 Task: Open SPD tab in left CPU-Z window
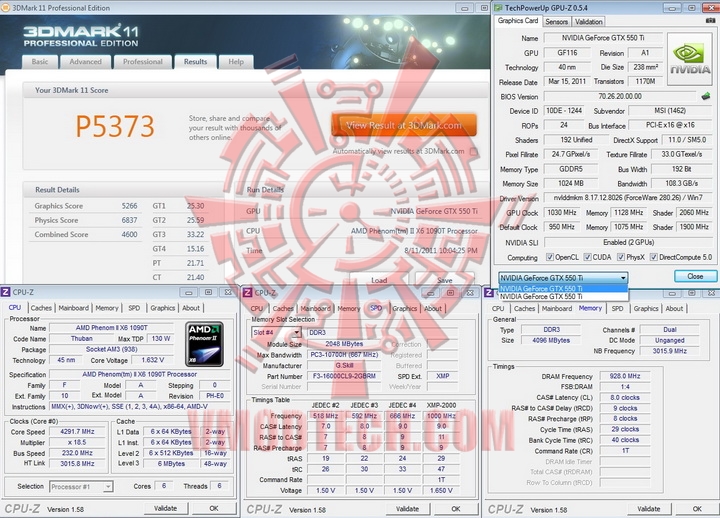coord(134,308)
